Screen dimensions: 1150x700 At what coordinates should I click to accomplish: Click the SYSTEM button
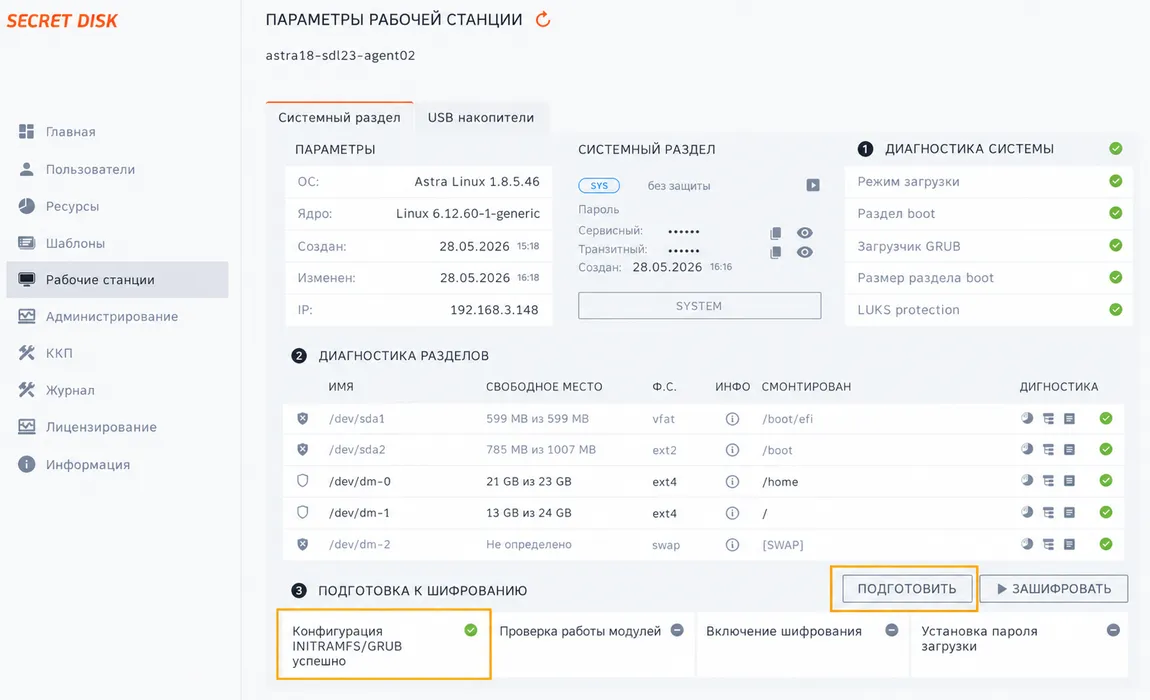[x=699, y=306]
